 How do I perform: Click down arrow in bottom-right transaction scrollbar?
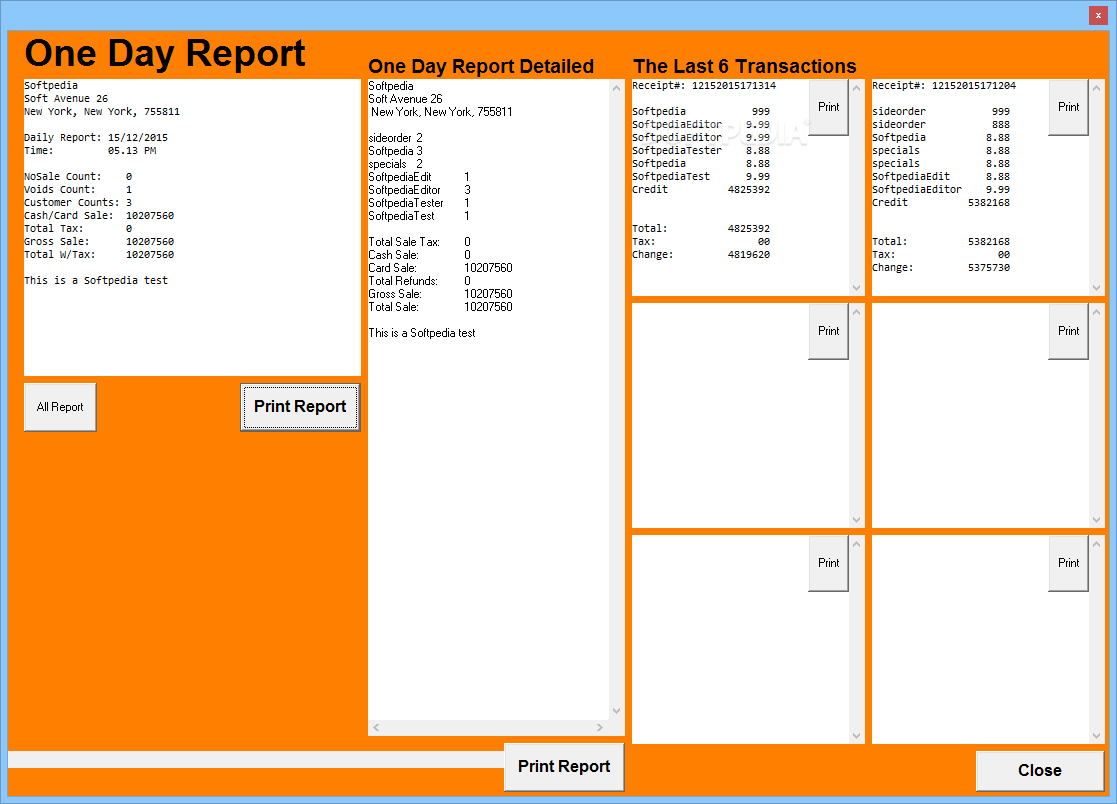coord(1096,736)
